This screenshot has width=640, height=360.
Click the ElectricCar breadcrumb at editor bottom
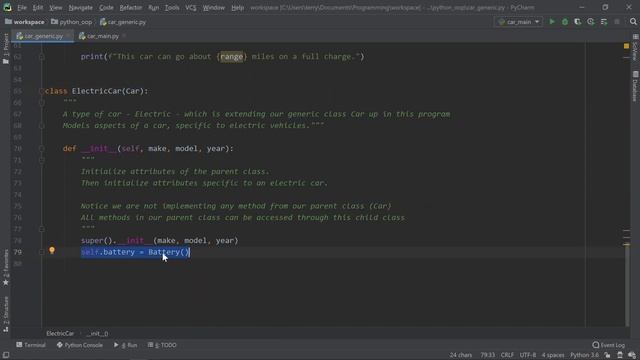pyautogui.click(x=60, y=333)
